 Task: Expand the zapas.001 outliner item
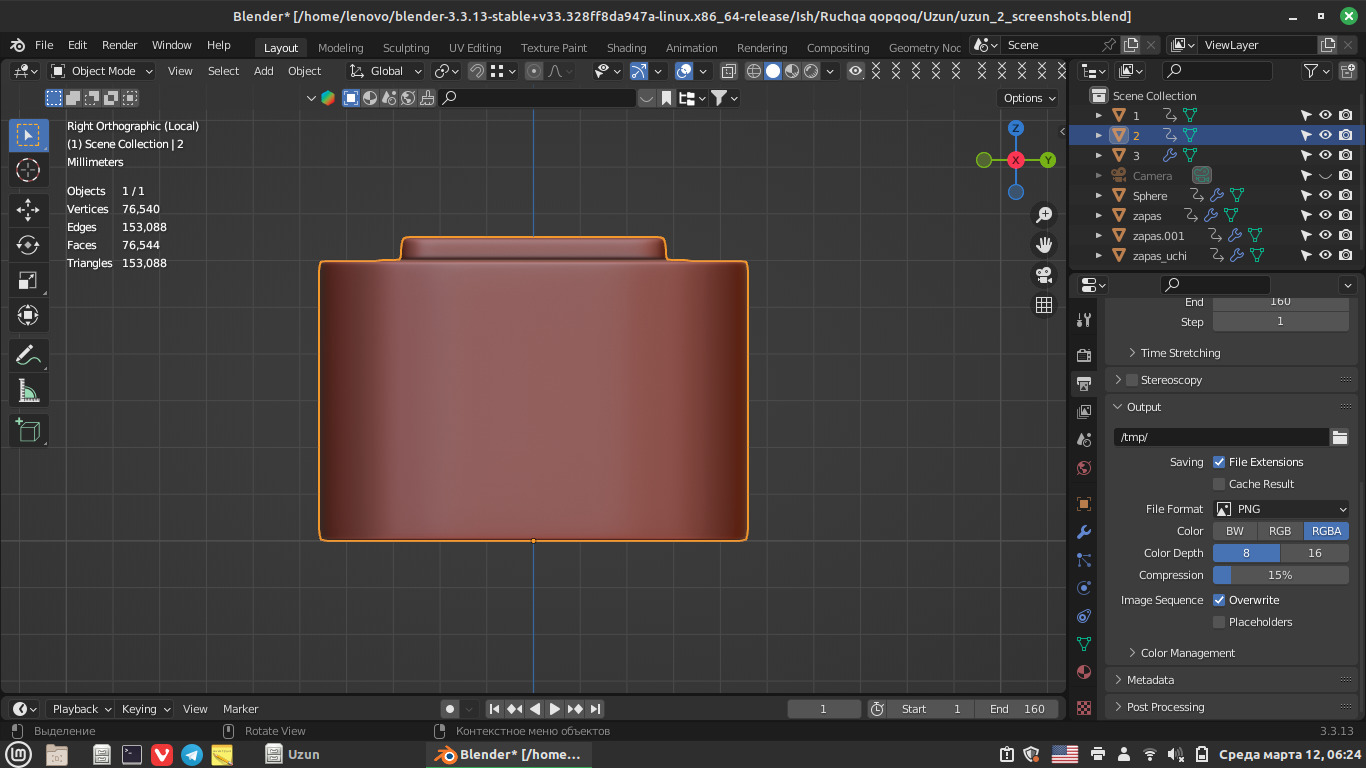pyautogui.click(x=1099, y=236)
